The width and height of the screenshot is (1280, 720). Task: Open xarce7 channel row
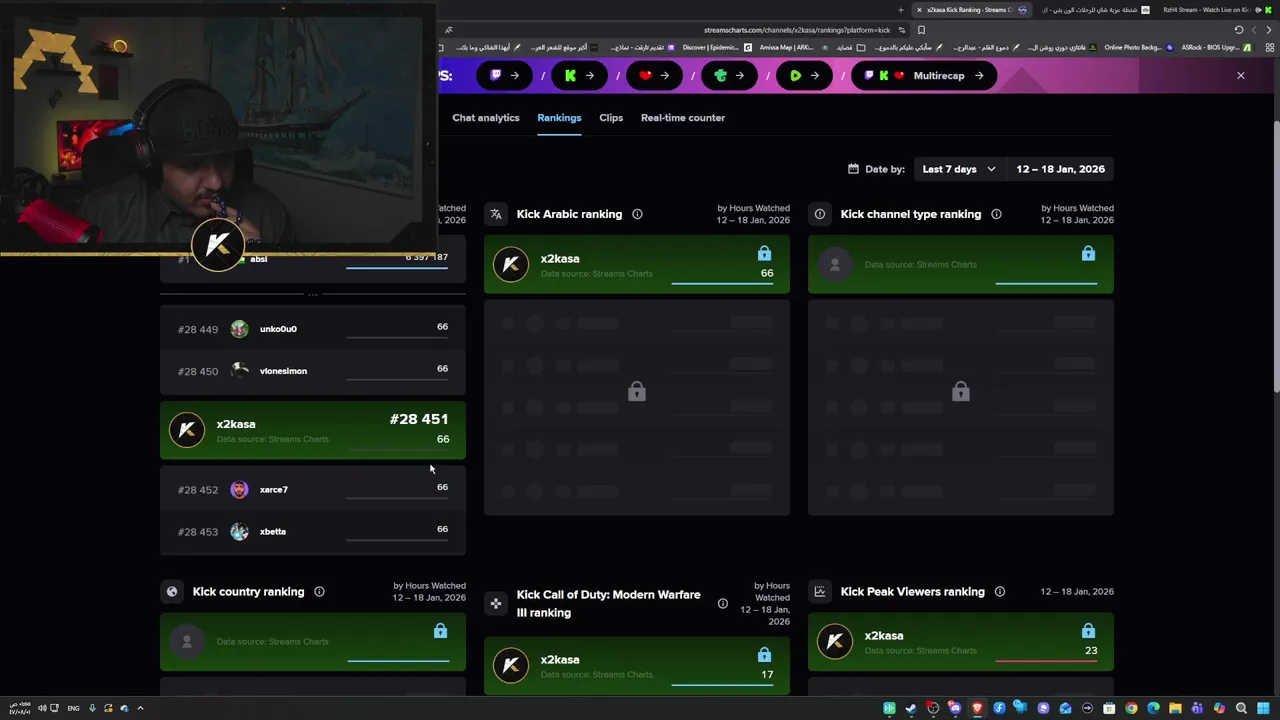(313, 489)
